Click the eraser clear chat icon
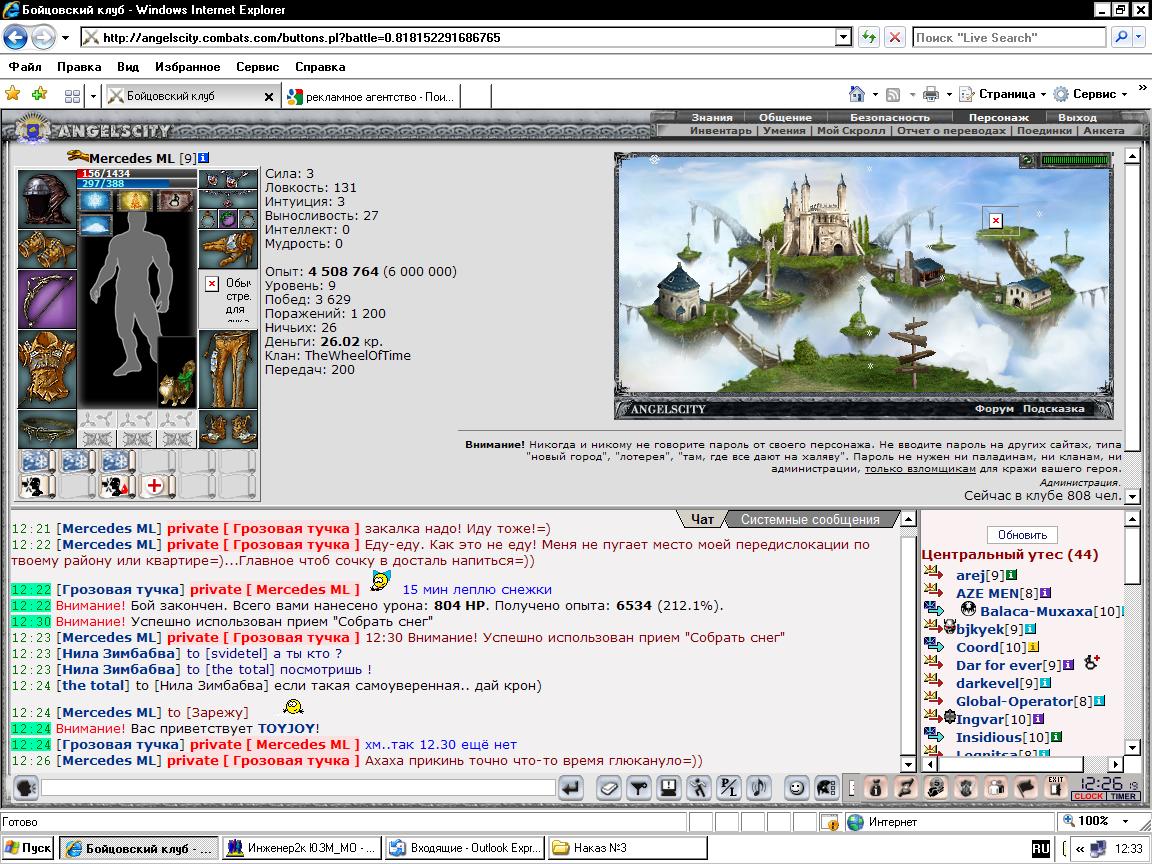 (608, 788)
